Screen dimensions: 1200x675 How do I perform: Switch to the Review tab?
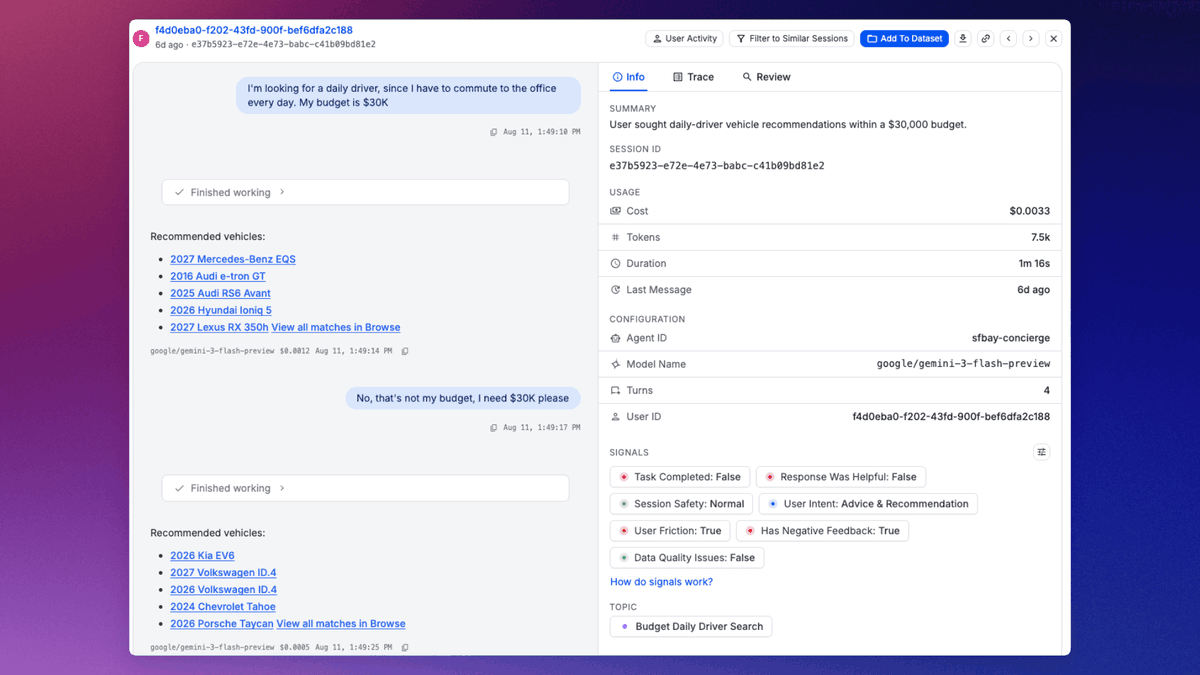(x=766, y=77)
